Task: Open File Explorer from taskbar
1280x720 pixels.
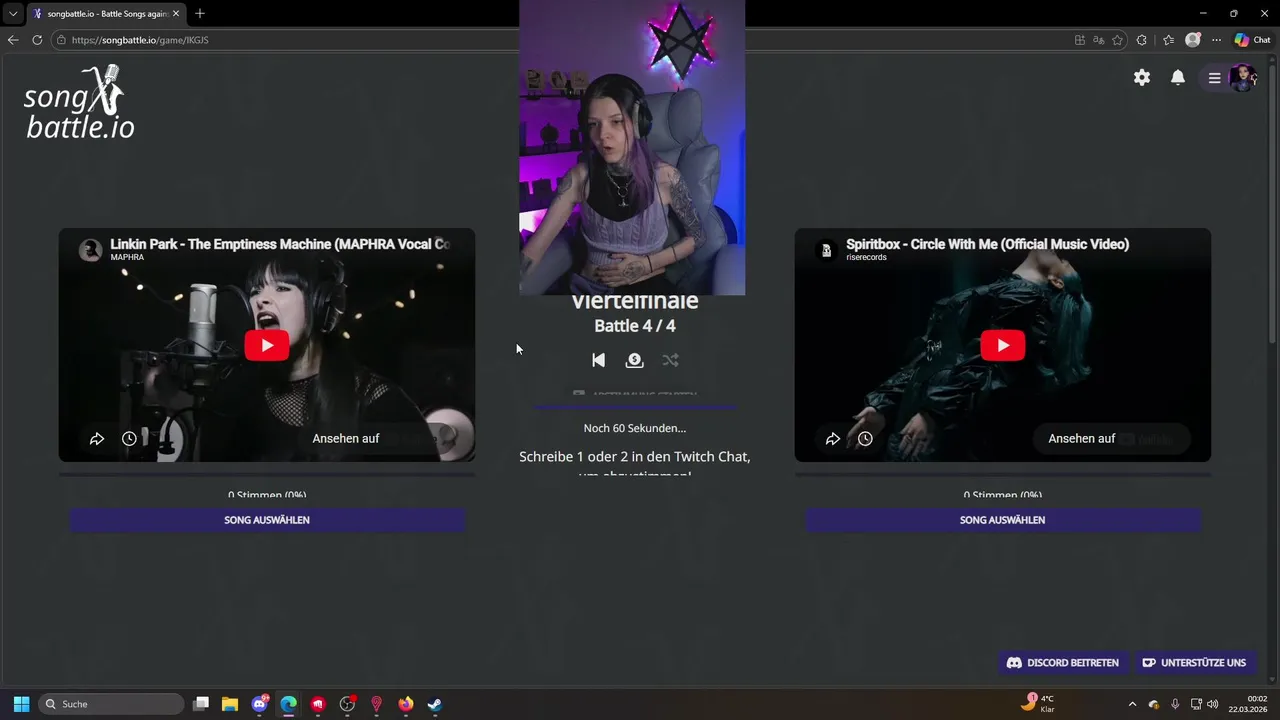Action: click(230, 704)
